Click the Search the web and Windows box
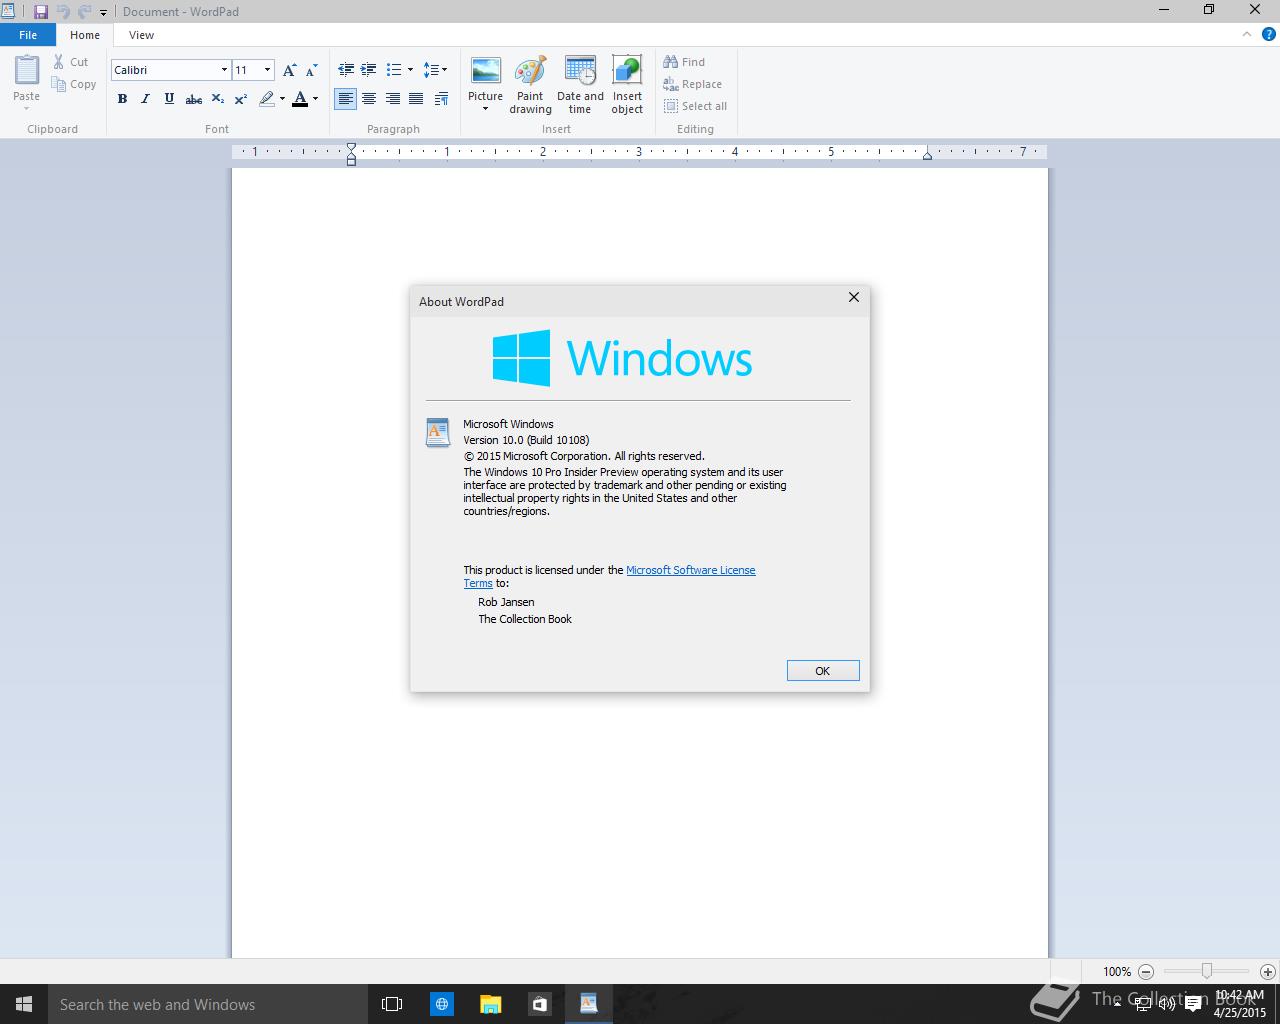1280x1024 pixels. 207,1004
